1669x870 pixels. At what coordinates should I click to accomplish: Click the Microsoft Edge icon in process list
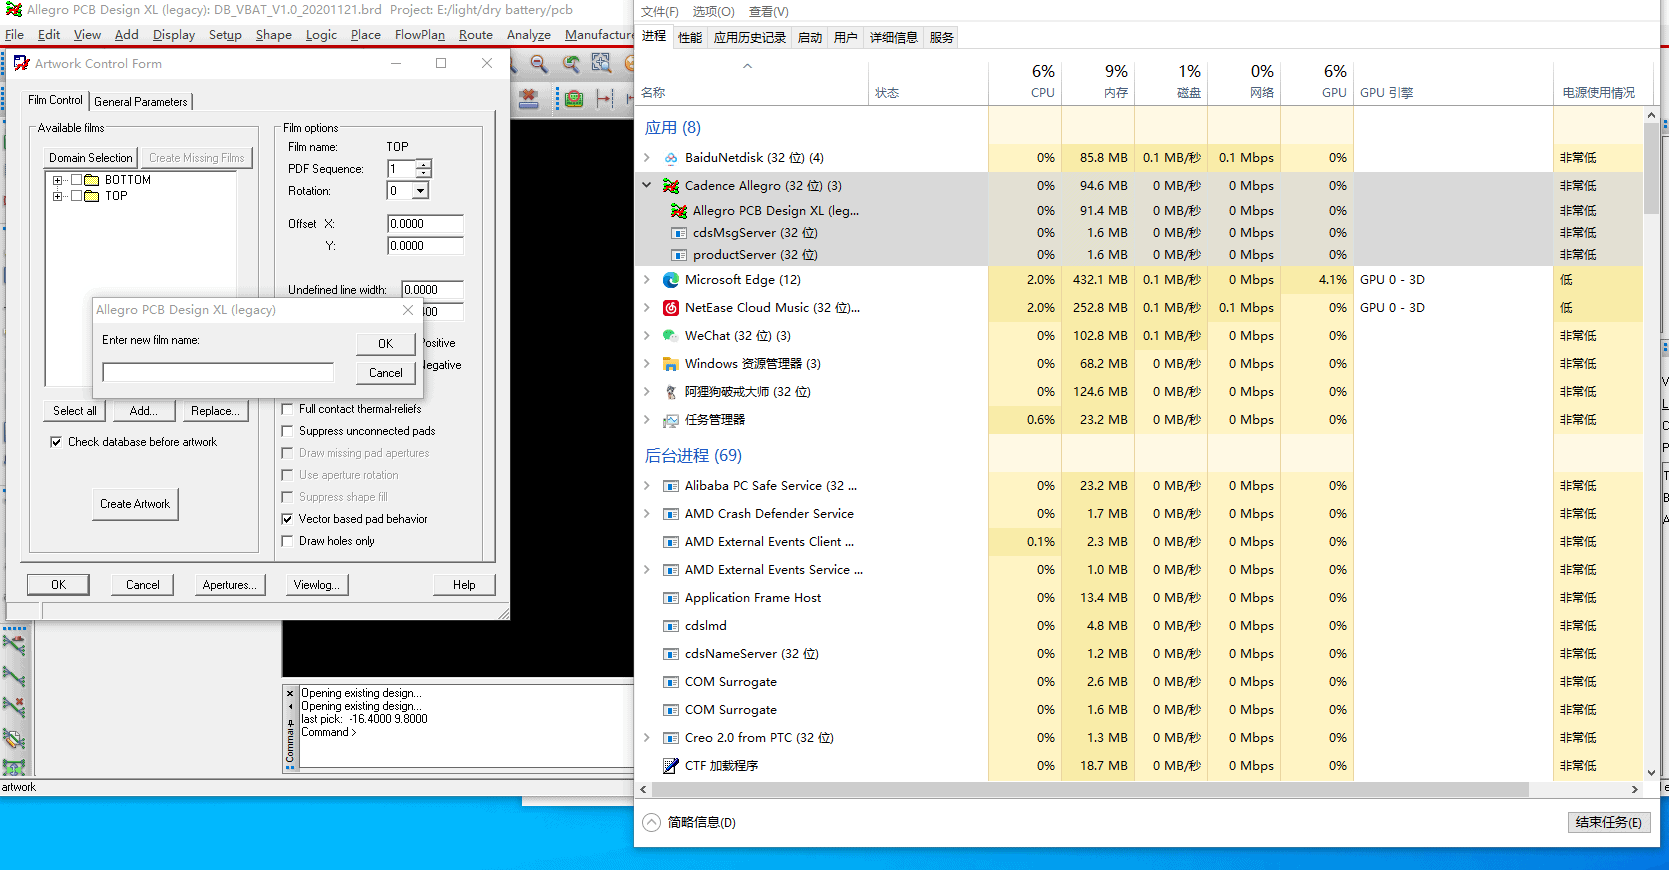click(672, 280)
